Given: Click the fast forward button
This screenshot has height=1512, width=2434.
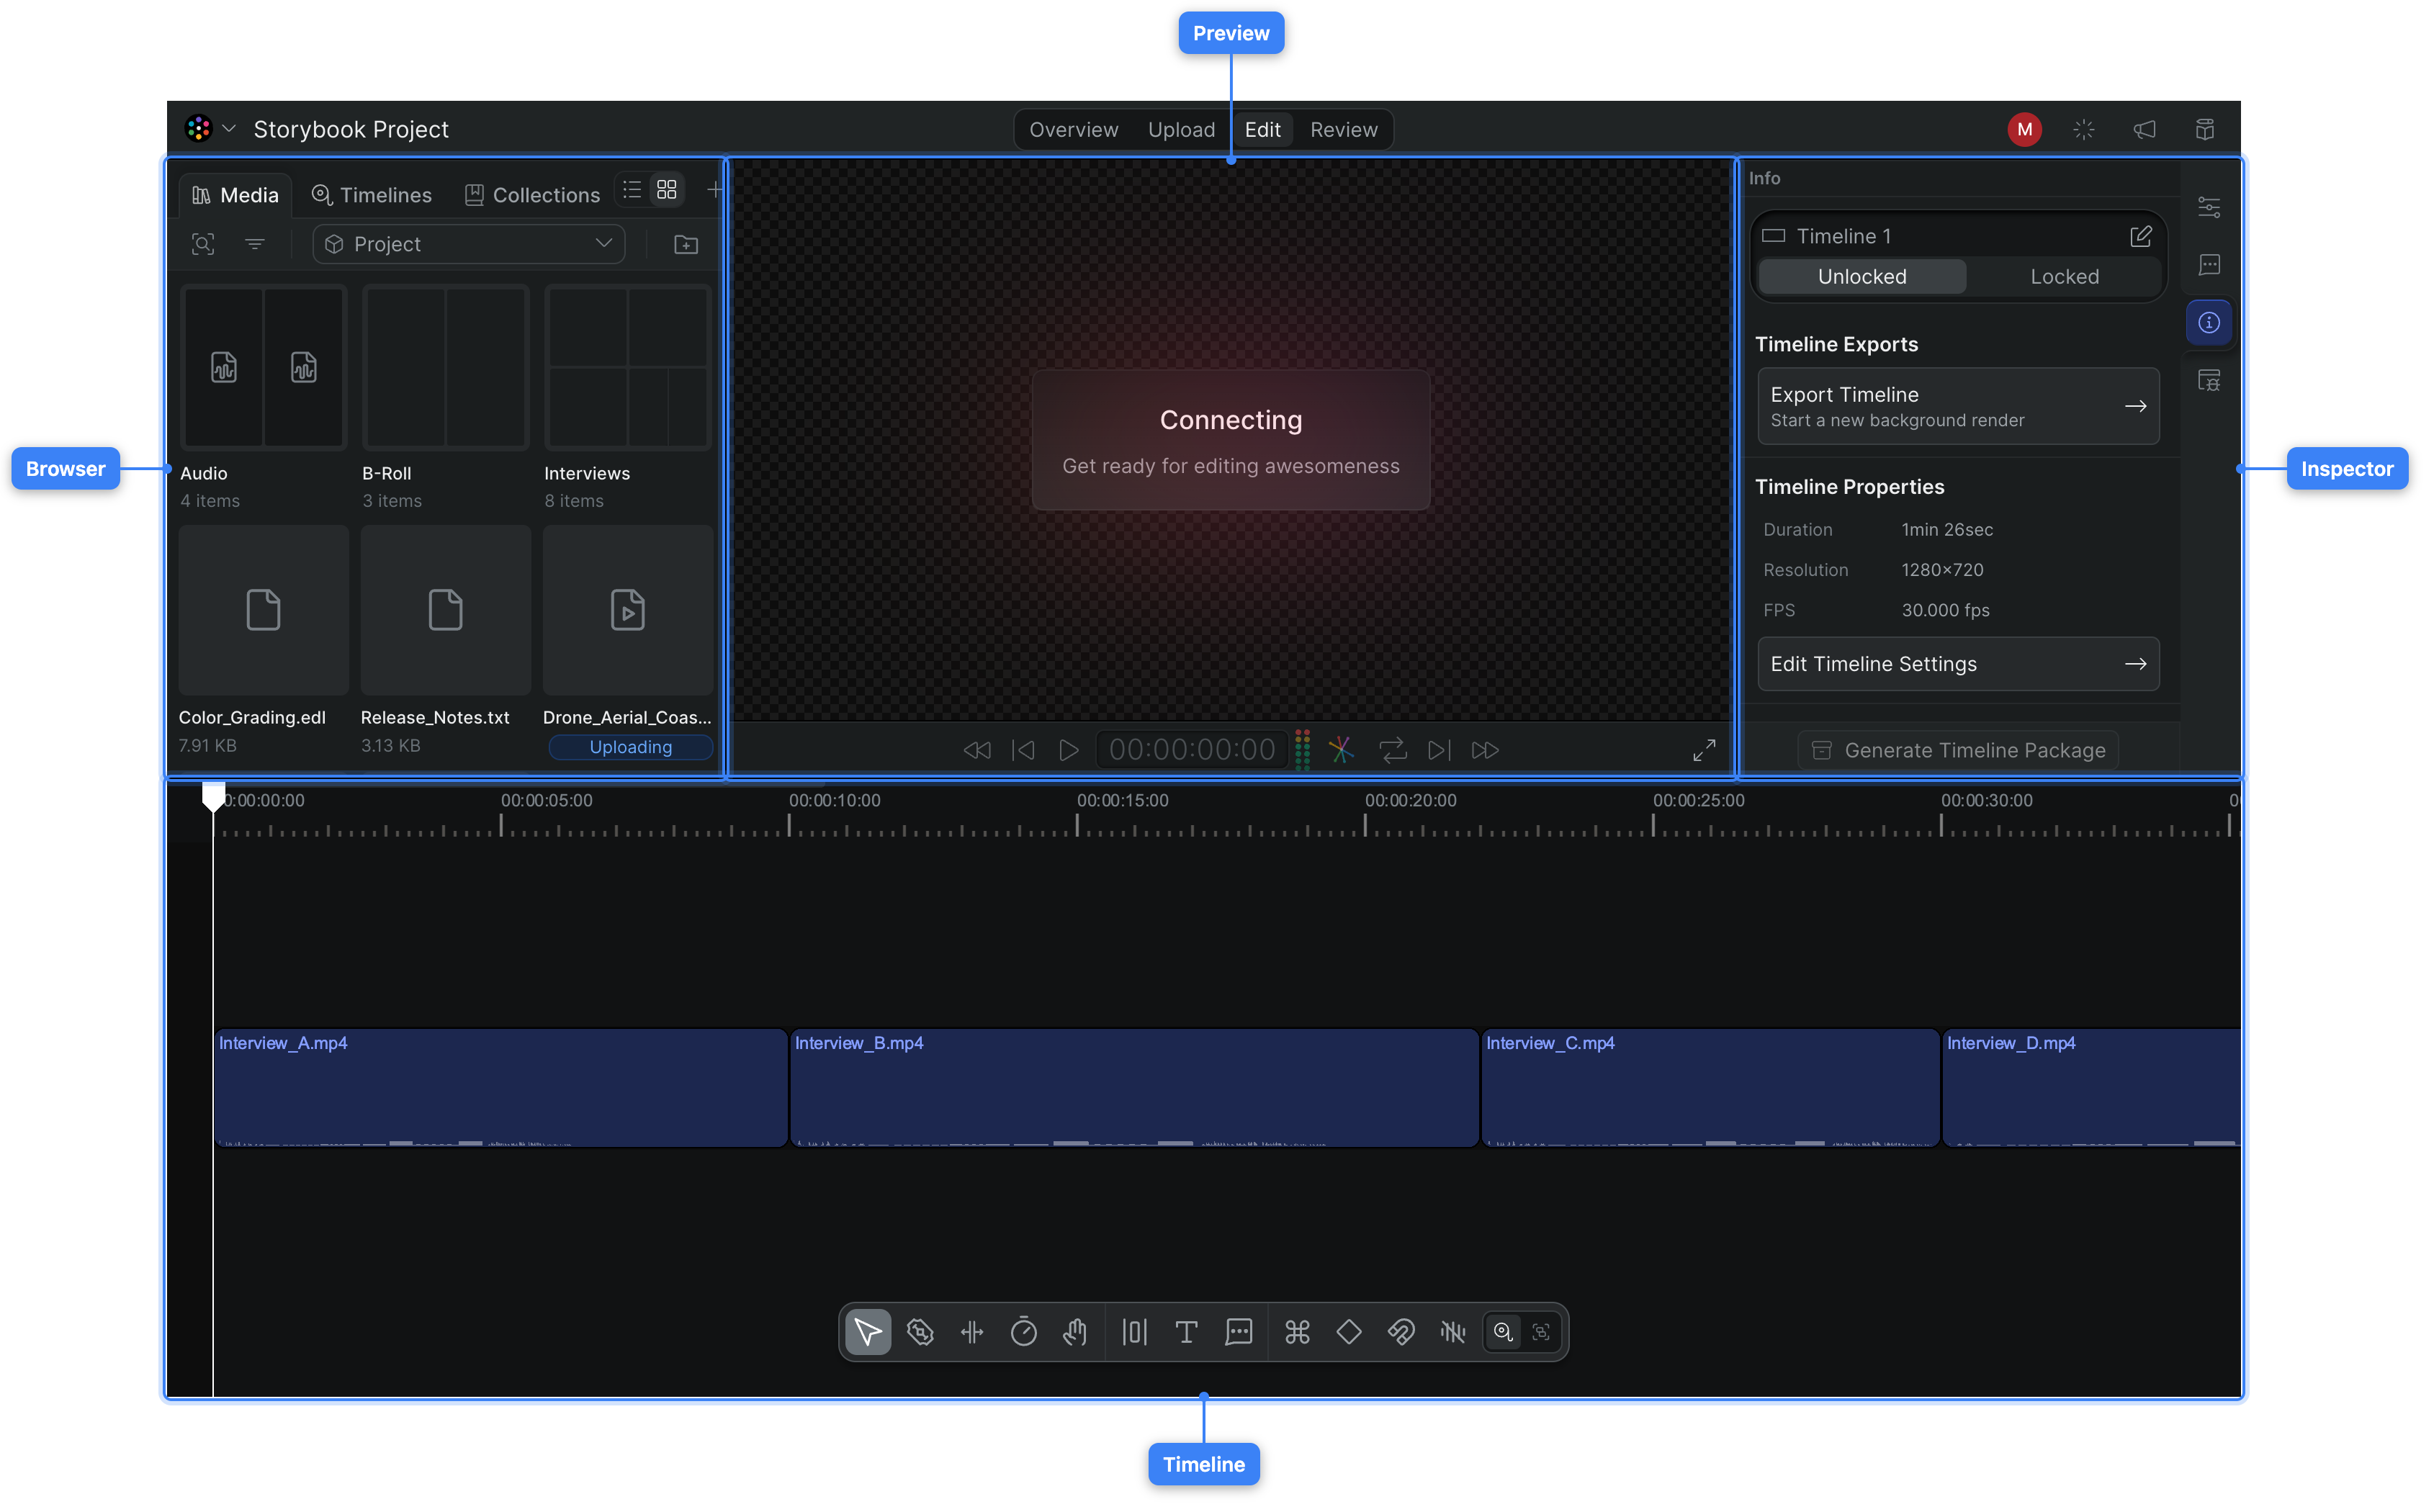Looking at the screenshot, I should (1485, 750).
